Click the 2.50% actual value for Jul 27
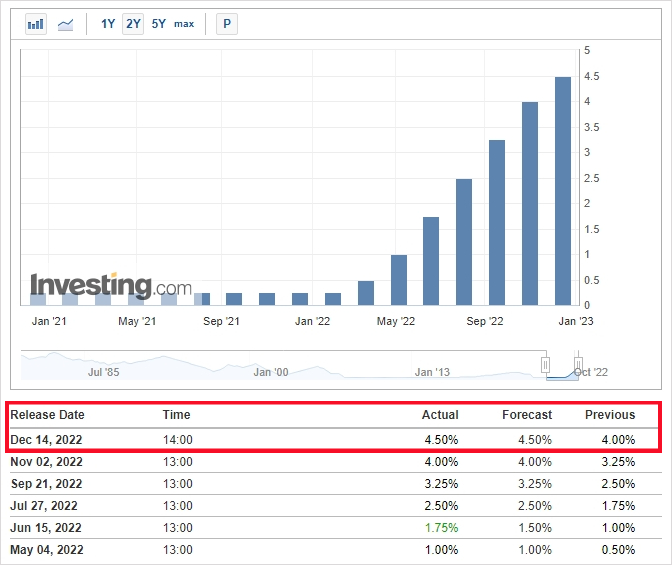This screenshot has height=565, width=672. [x=441, y=506]
